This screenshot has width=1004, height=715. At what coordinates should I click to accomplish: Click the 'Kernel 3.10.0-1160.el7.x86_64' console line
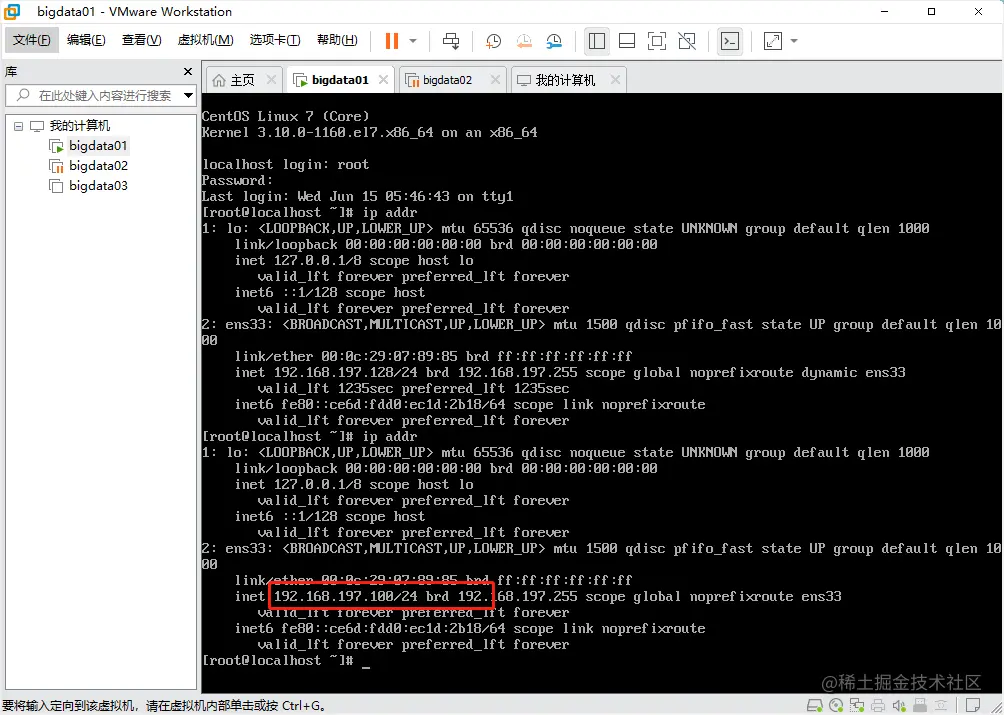point(369,133)
